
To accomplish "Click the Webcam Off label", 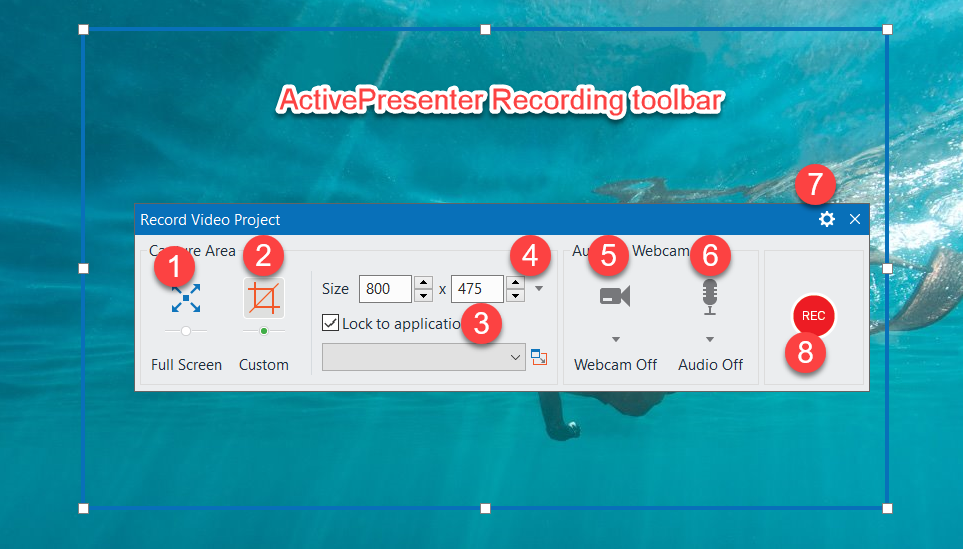I will [615, 365].
